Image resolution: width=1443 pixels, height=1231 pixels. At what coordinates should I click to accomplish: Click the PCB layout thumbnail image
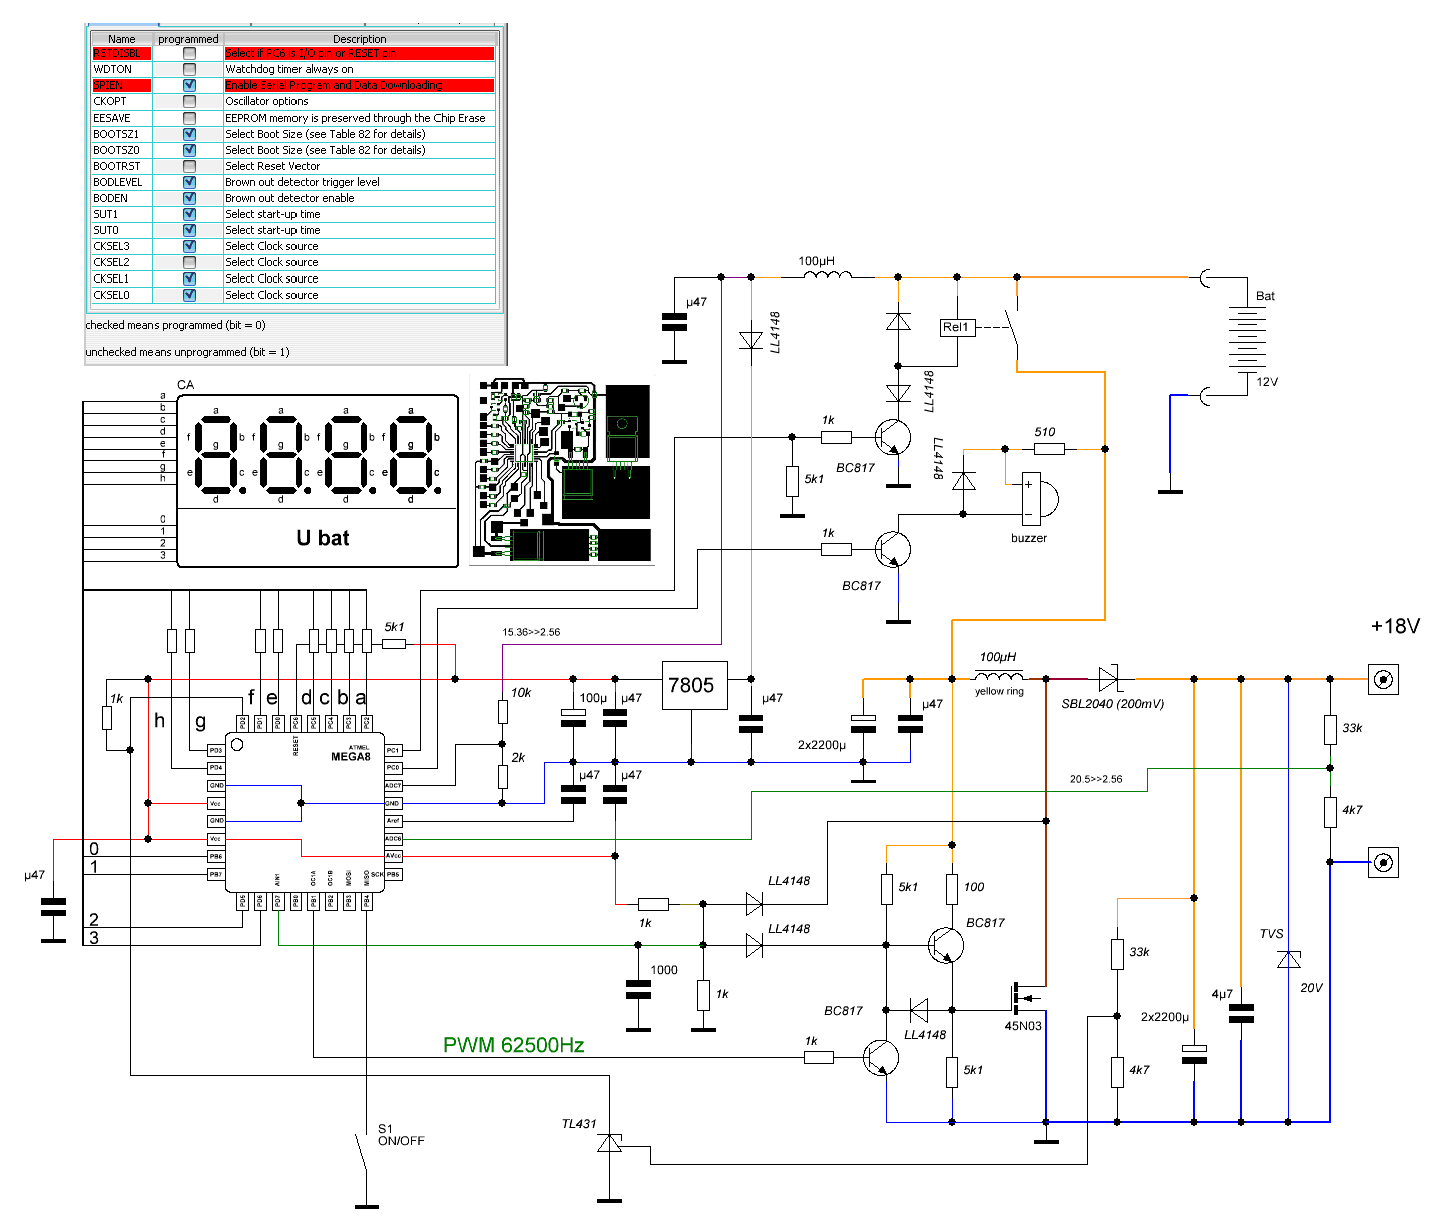point(563,470)
